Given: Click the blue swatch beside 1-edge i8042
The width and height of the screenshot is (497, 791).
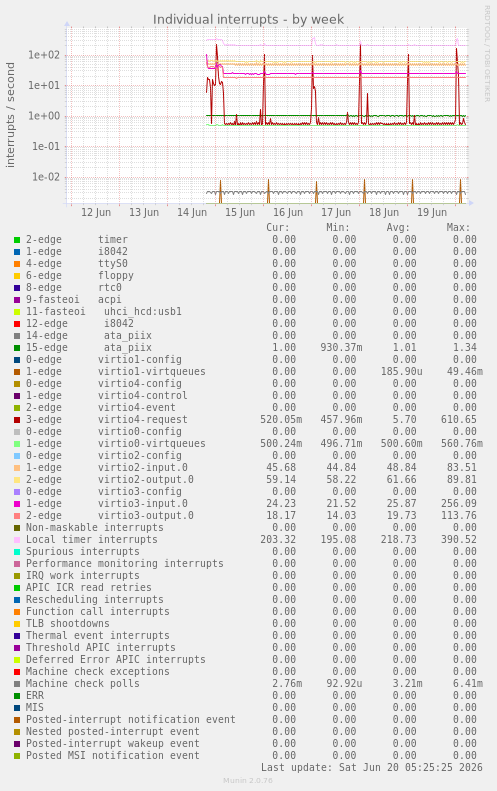Looking at the screenshot, I should [x=17, y=252].
